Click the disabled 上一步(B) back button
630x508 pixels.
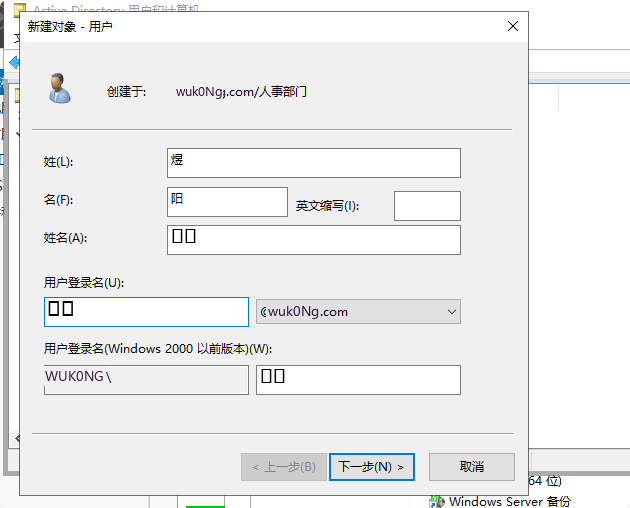point(284,467)
